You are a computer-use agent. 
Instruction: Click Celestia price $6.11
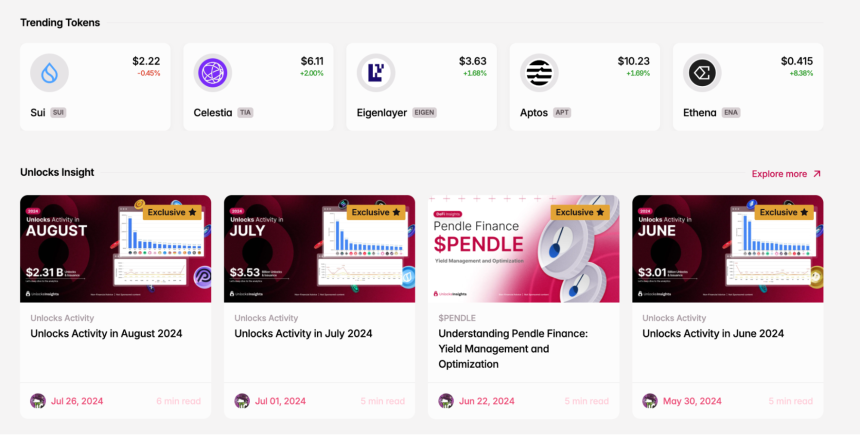pos(312,61)
